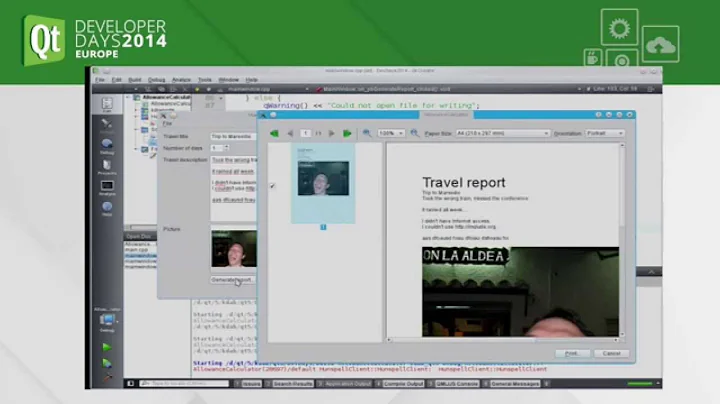This screenshot has height=404, width=720.
Task: Open Qt Creator Edit menu
Action: point(117,80)
